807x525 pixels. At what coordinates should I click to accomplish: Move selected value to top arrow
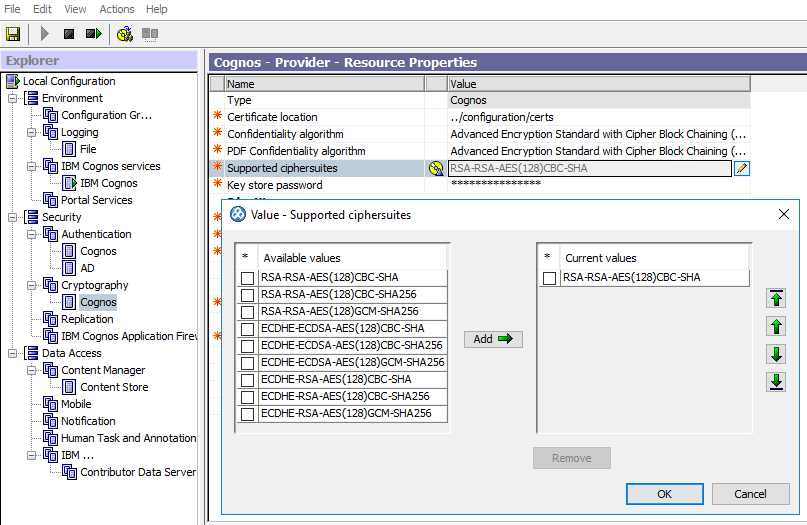[x=776, y=299]
